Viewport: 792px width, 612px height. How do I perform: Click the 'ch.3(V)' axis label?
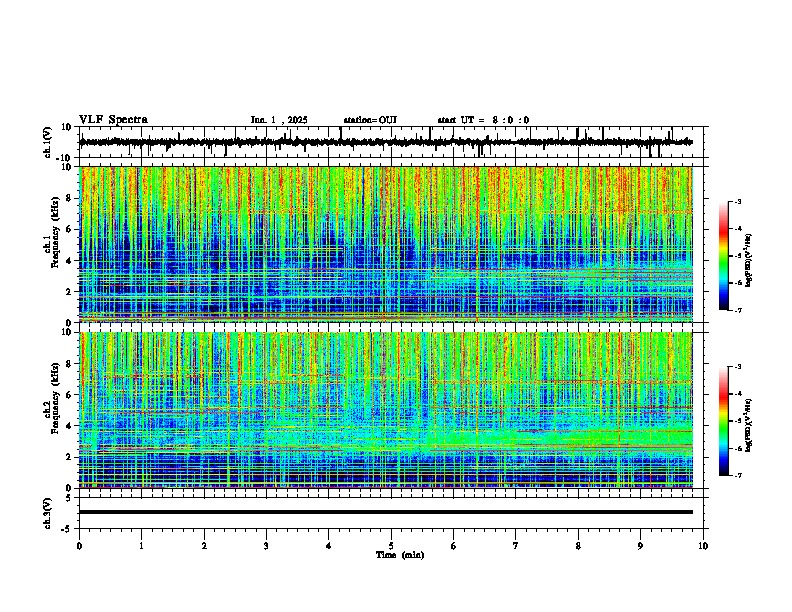(48, 513)
